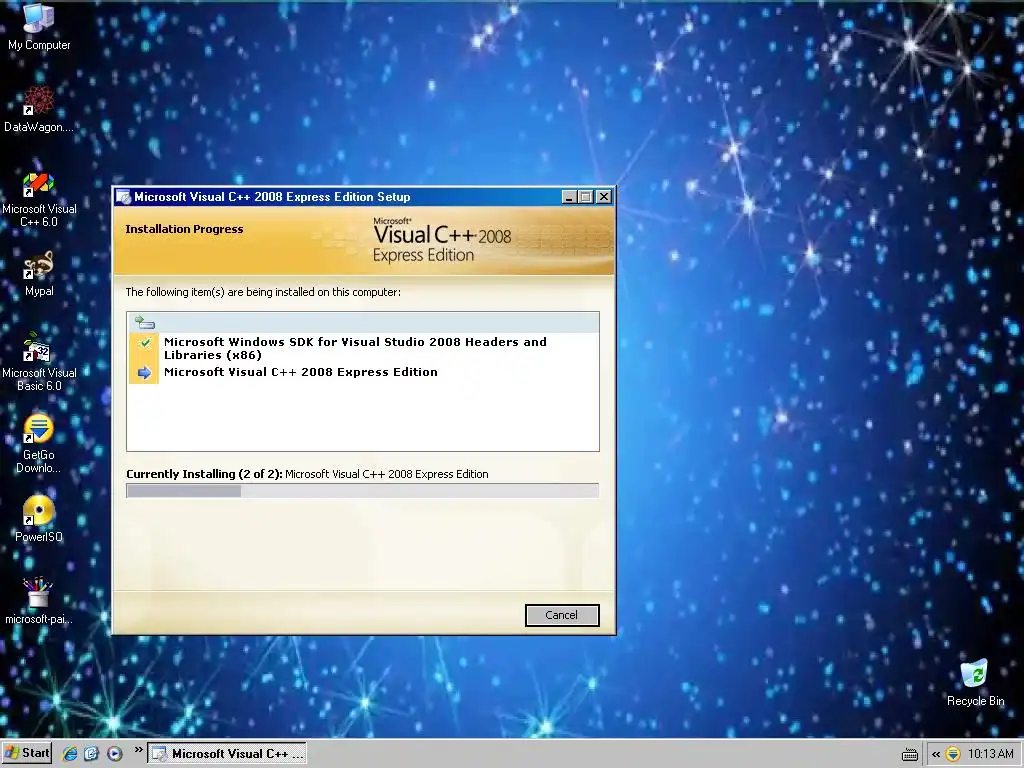Image resolution: width=1024 pixels, height=768 pixels.
Task: Minimize the Setup window
Action: tap(569, 197)
